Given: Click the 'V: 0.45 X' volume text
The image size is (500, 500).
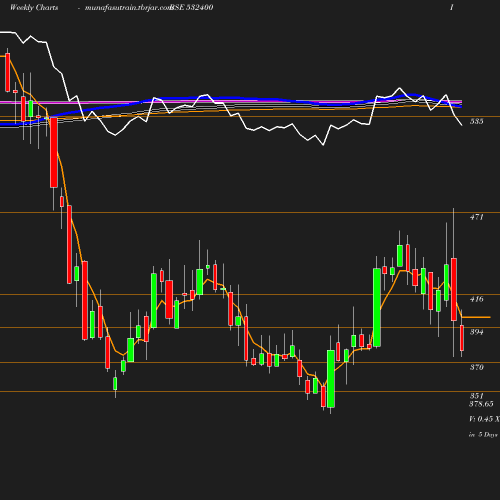Looking at the screenshot, I should coord(484,419).
